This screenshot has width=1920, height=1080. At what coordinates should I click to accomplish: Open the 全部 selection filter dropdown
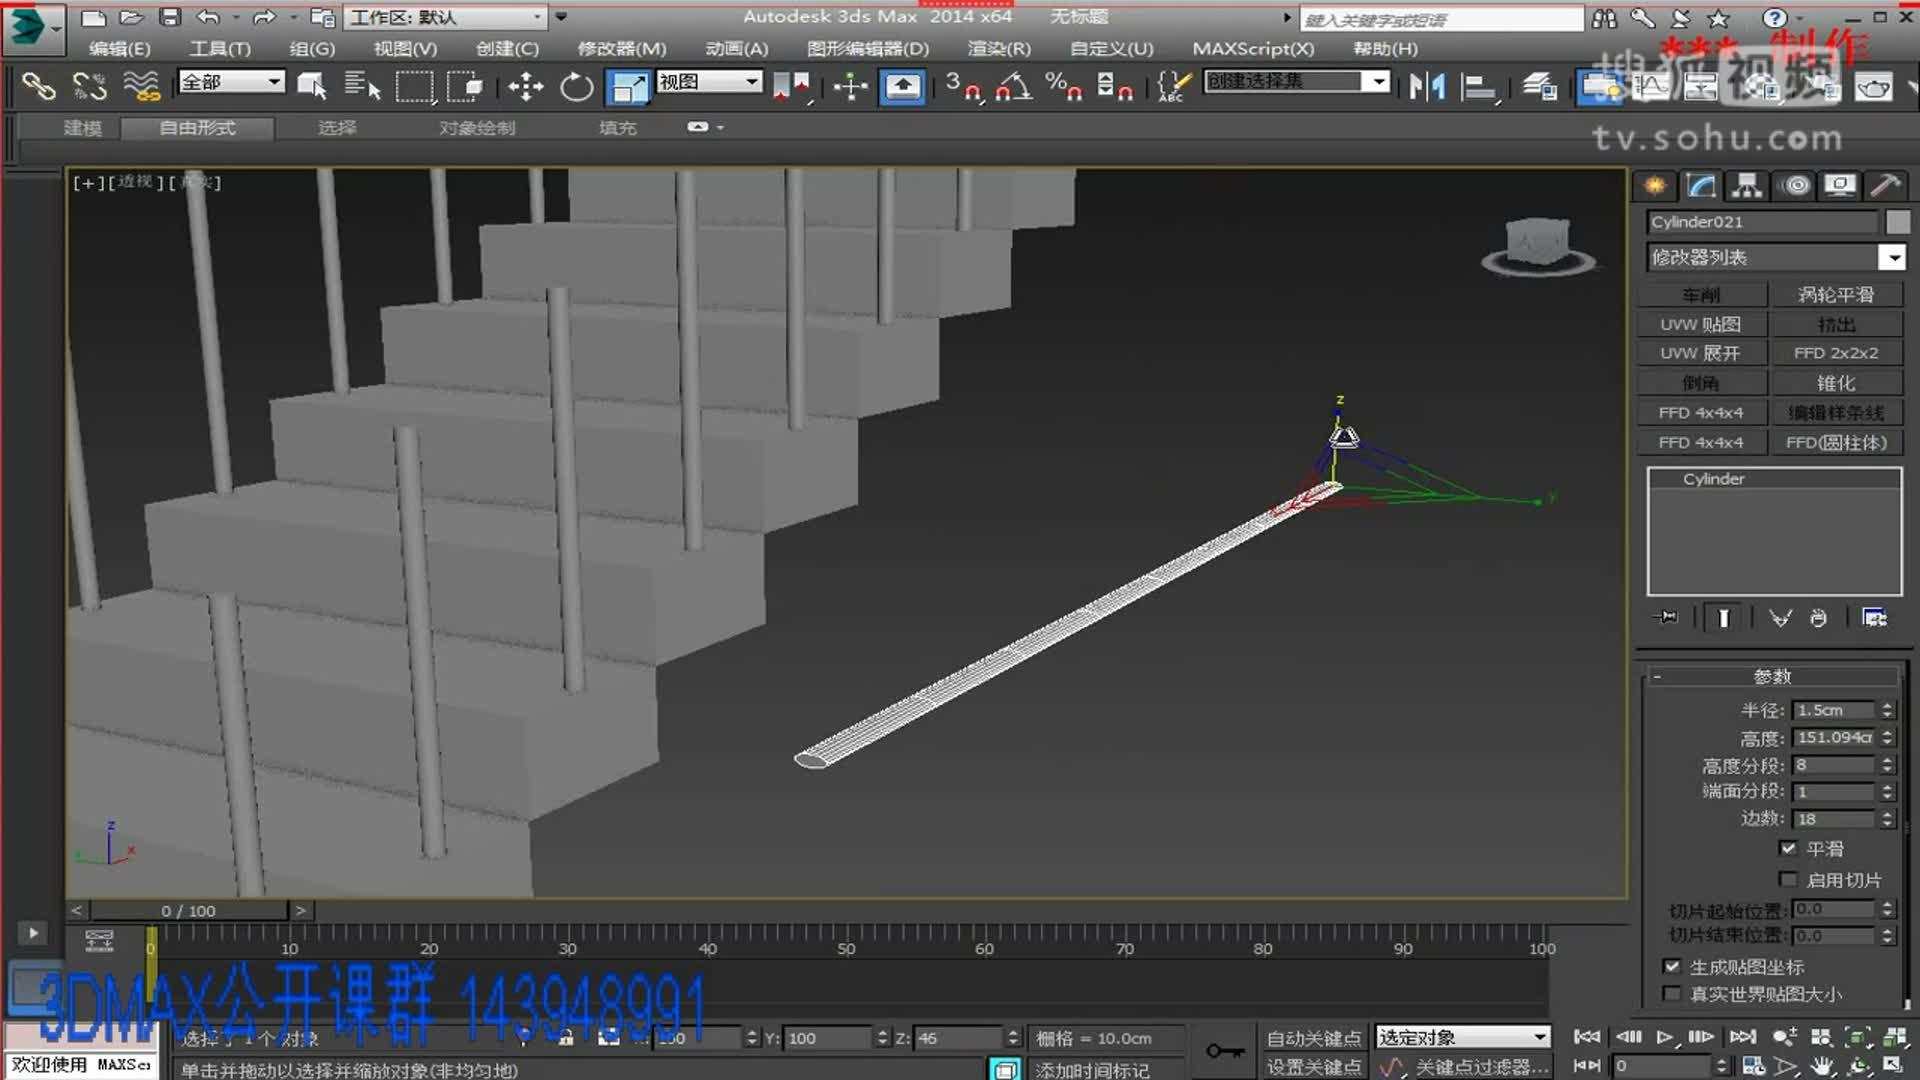[x=272, y=81]
